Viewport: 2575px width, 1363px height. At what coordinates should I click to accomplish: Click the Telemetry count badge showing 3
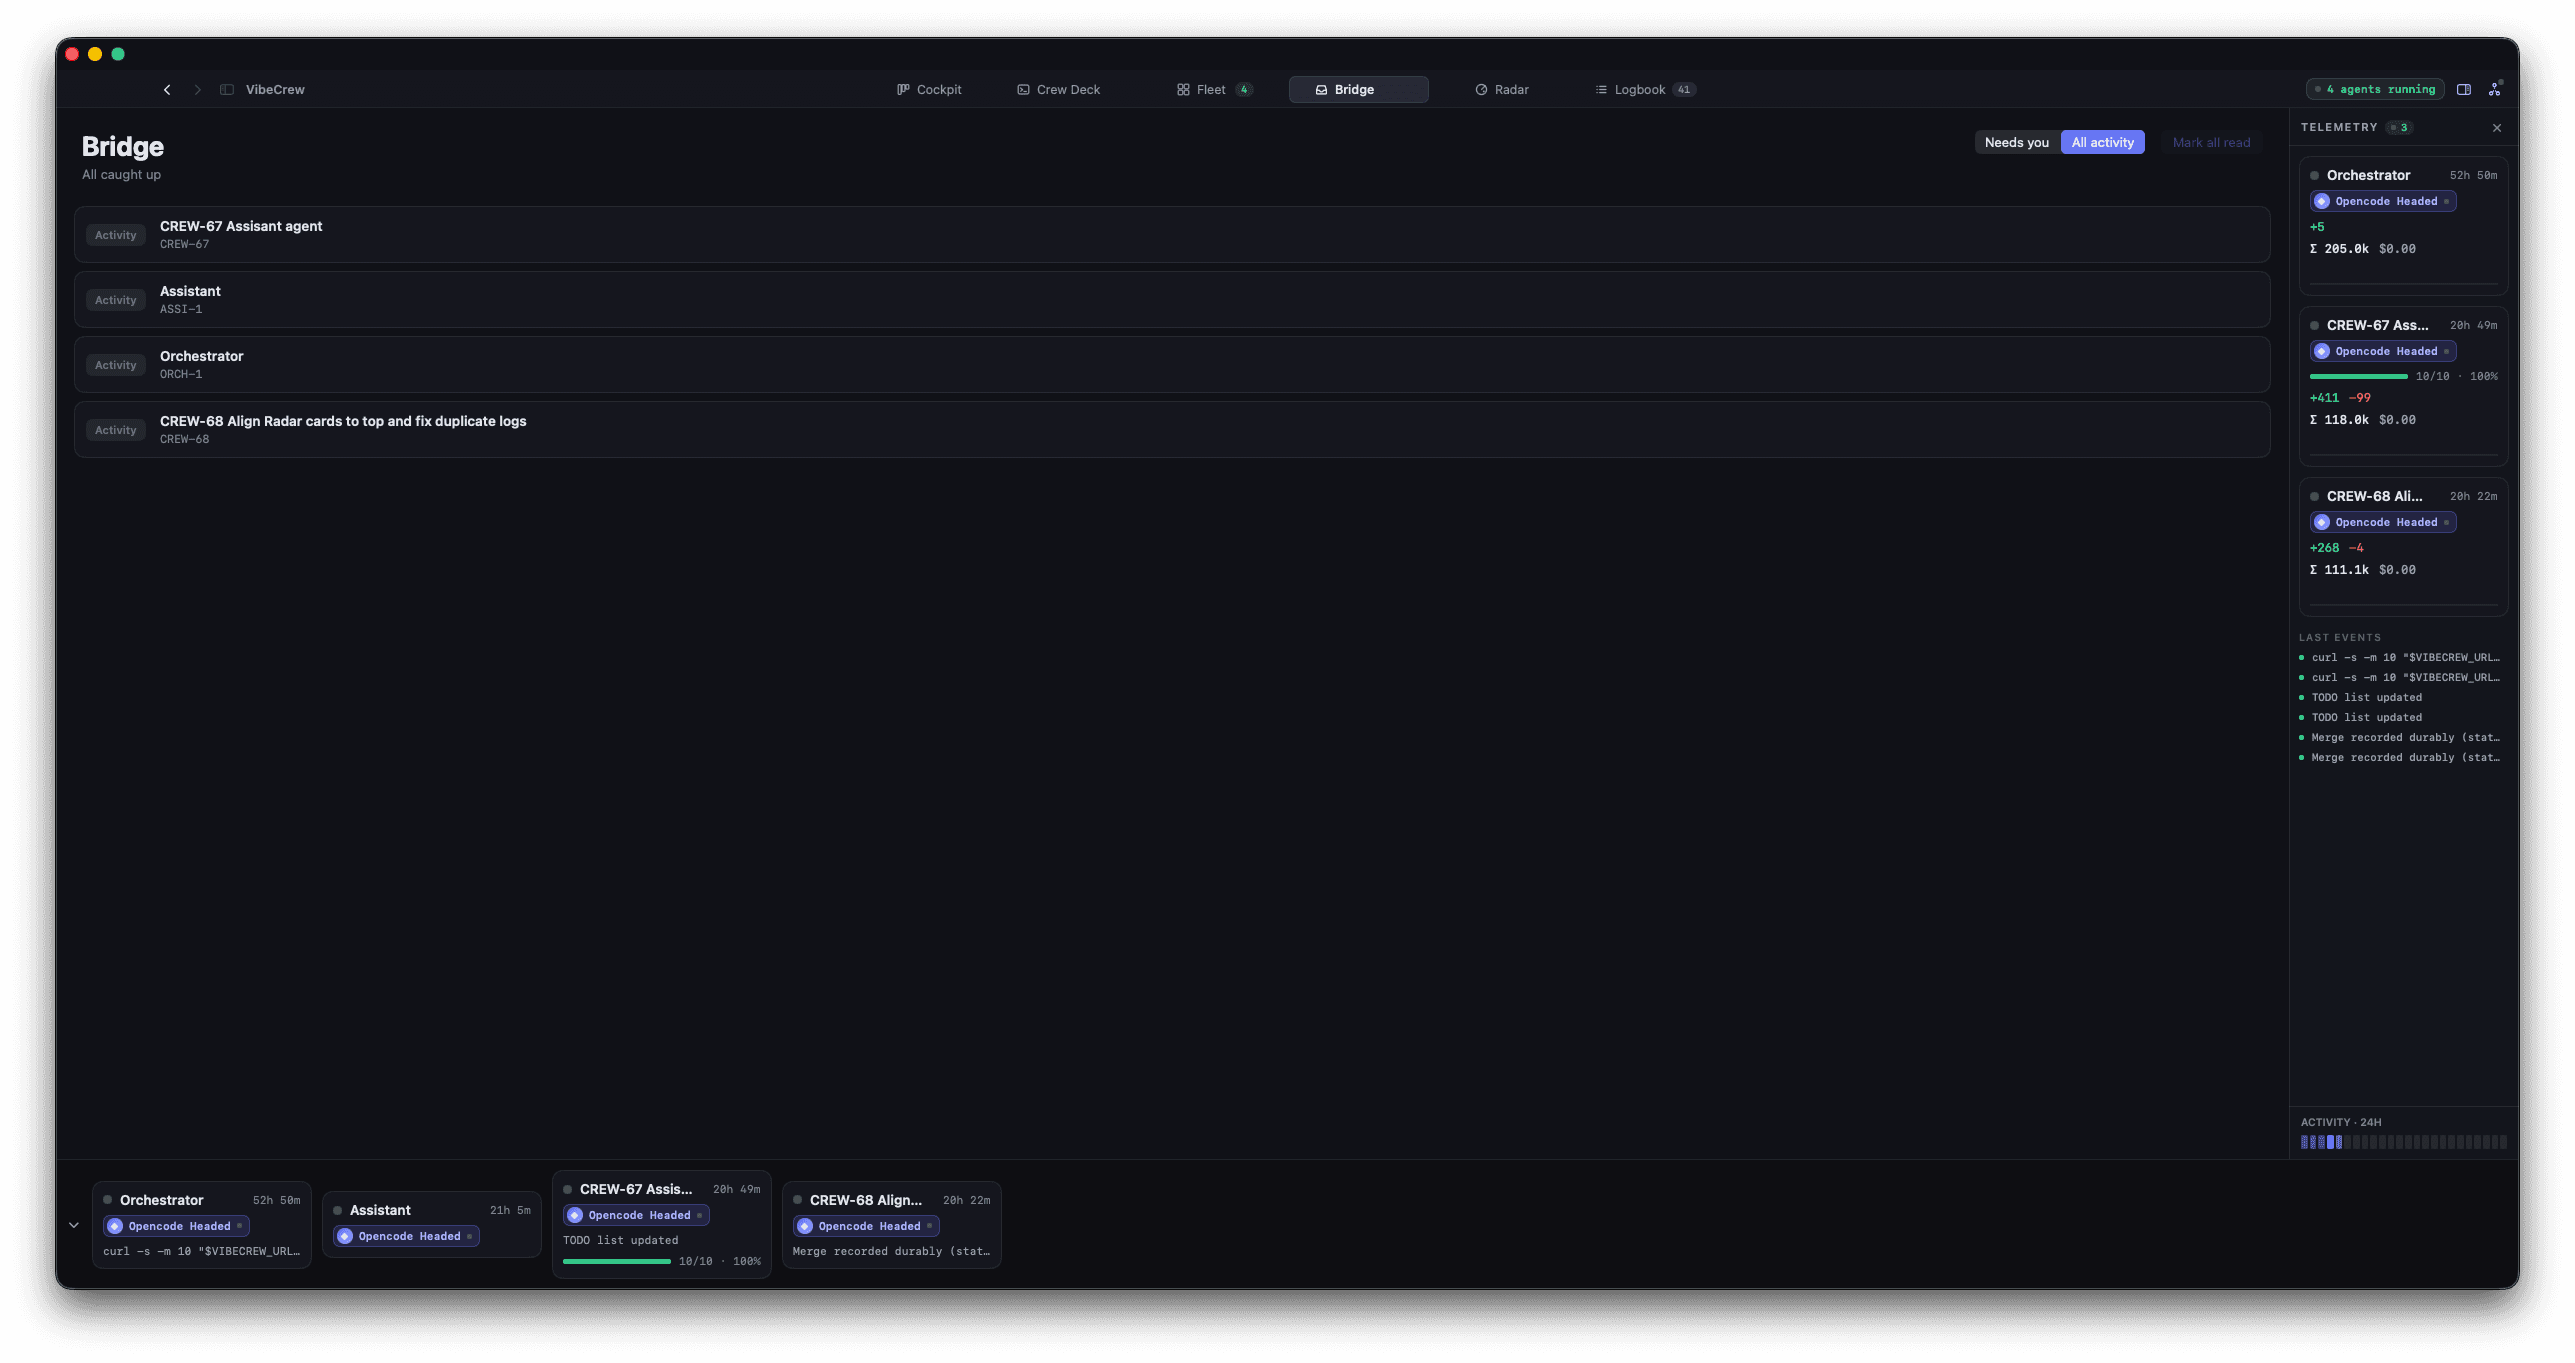2399,128
